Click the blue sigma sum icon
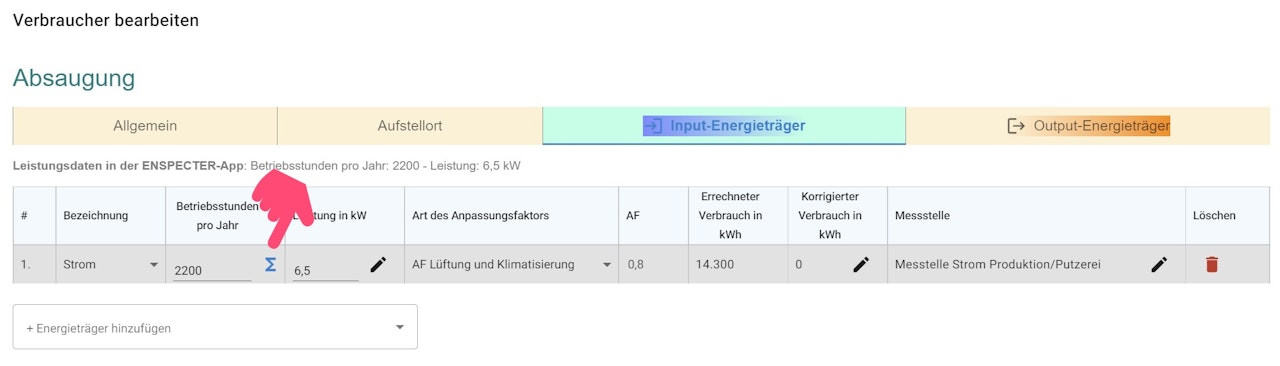Screen dimensions: 1280x366 pyautogui.click(x=270, y=265)
